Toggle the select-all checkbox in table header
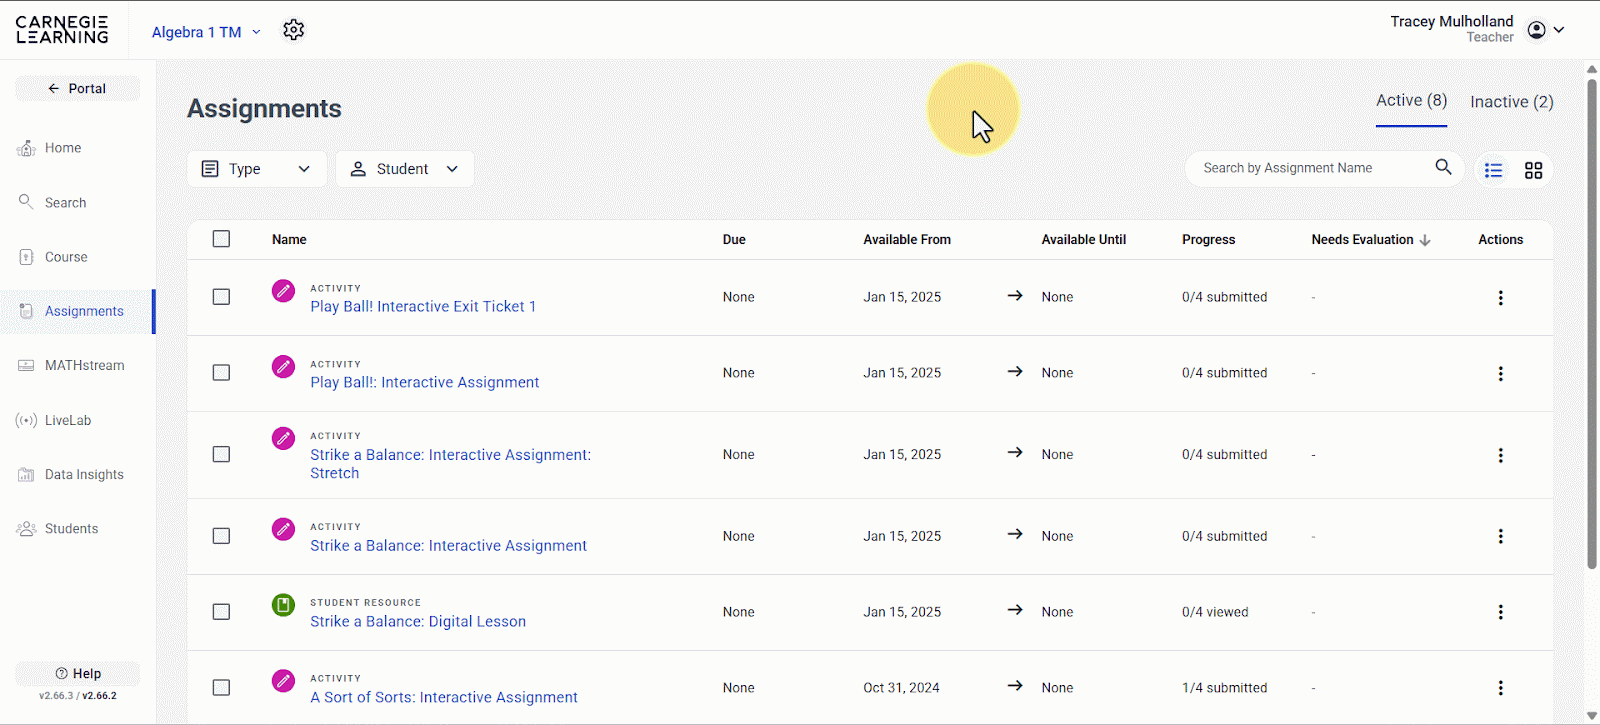 [x=221, y=239]
